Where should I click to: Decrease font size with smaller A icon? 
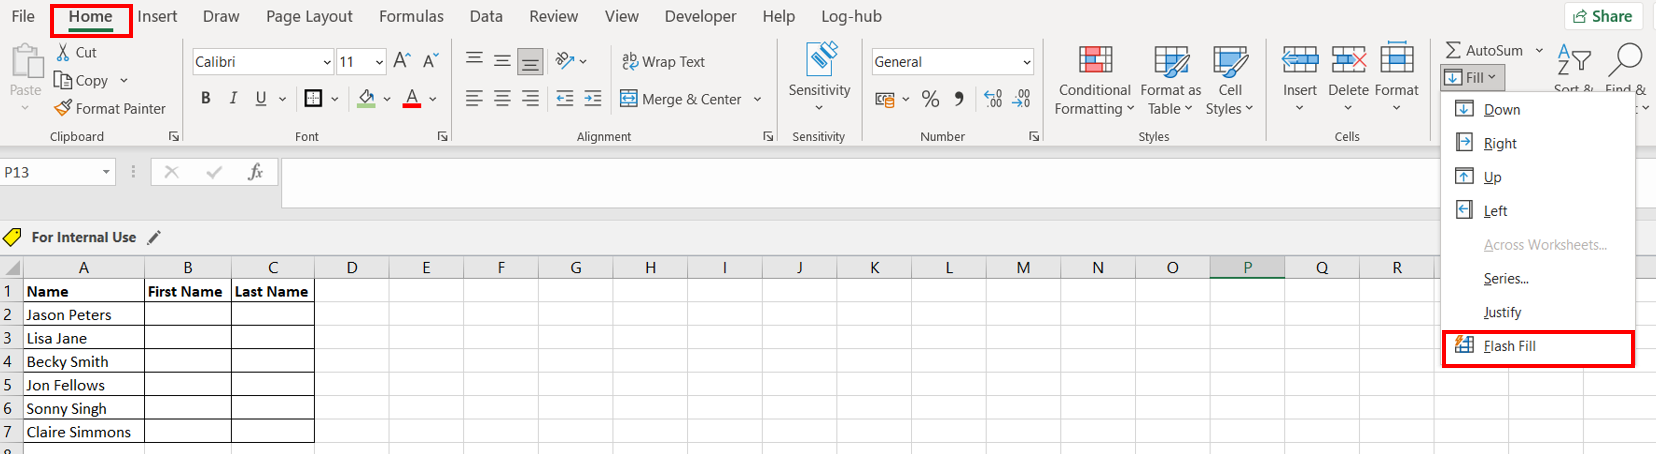[431, 61]
